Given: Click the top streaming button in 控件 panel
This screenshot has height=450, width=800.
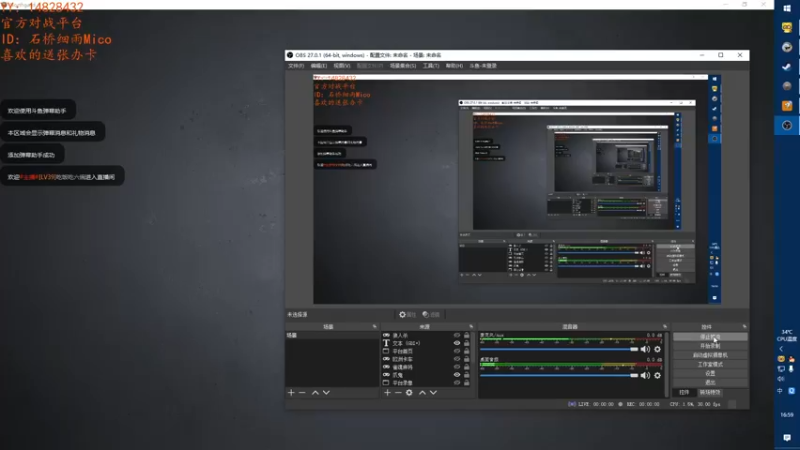Looking at the screenshot, I should (710, 337).
